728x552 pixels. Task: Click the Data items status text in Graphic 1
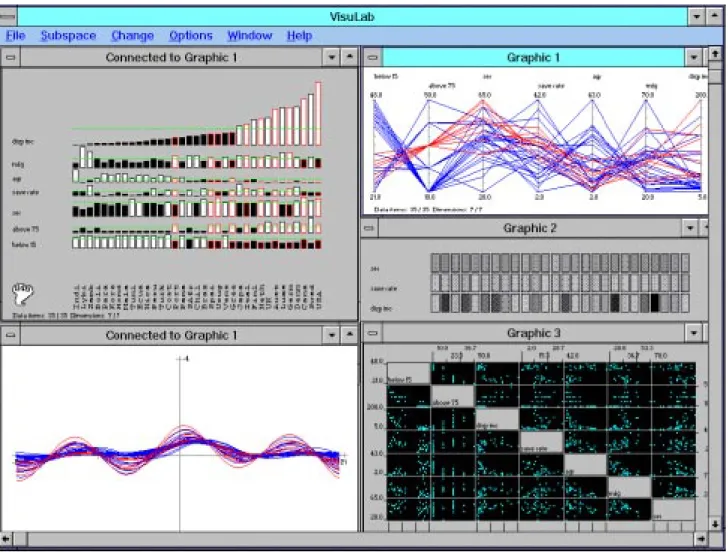pos(428,210)
